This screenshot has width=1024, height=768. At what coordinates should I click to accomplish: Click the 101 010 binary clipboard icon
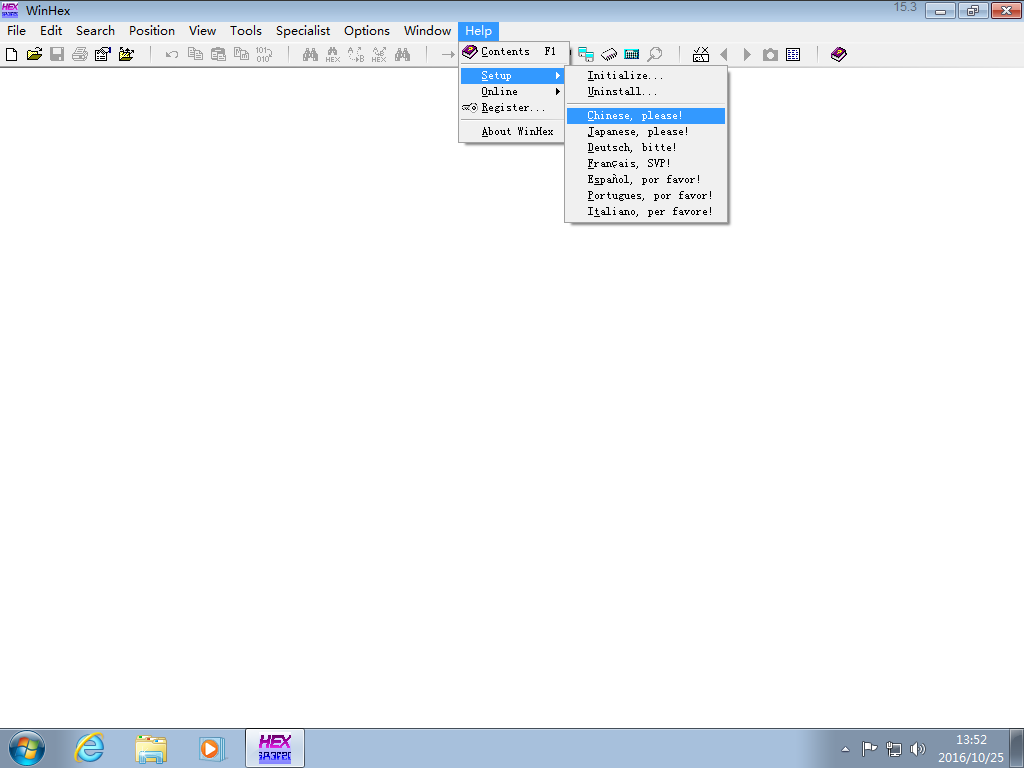tap(264, 54)
